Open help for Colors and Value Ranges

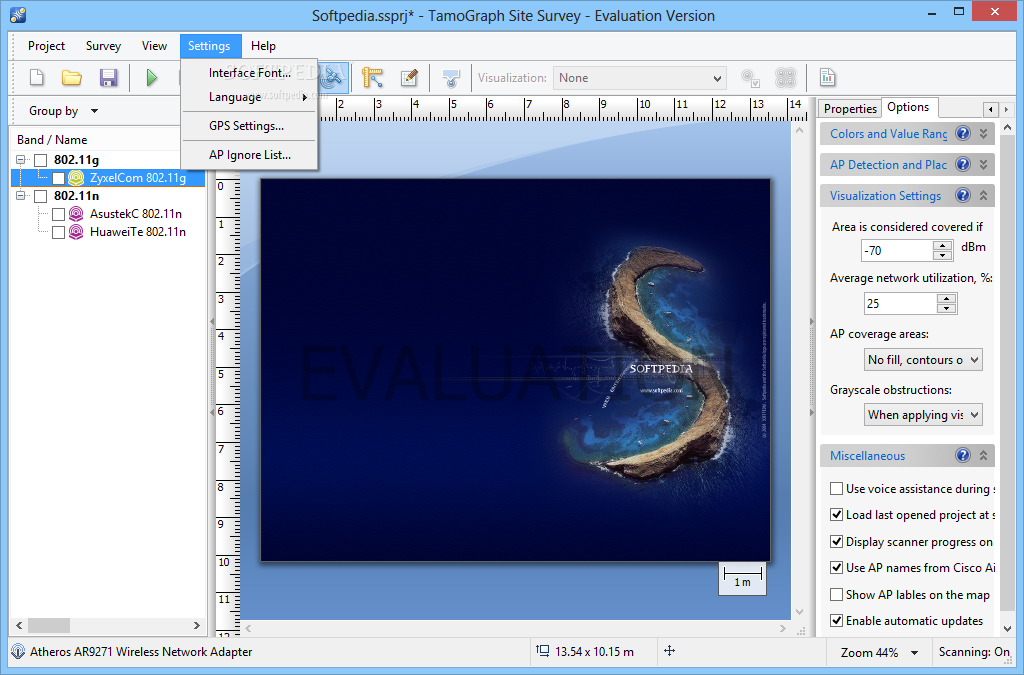963,133
